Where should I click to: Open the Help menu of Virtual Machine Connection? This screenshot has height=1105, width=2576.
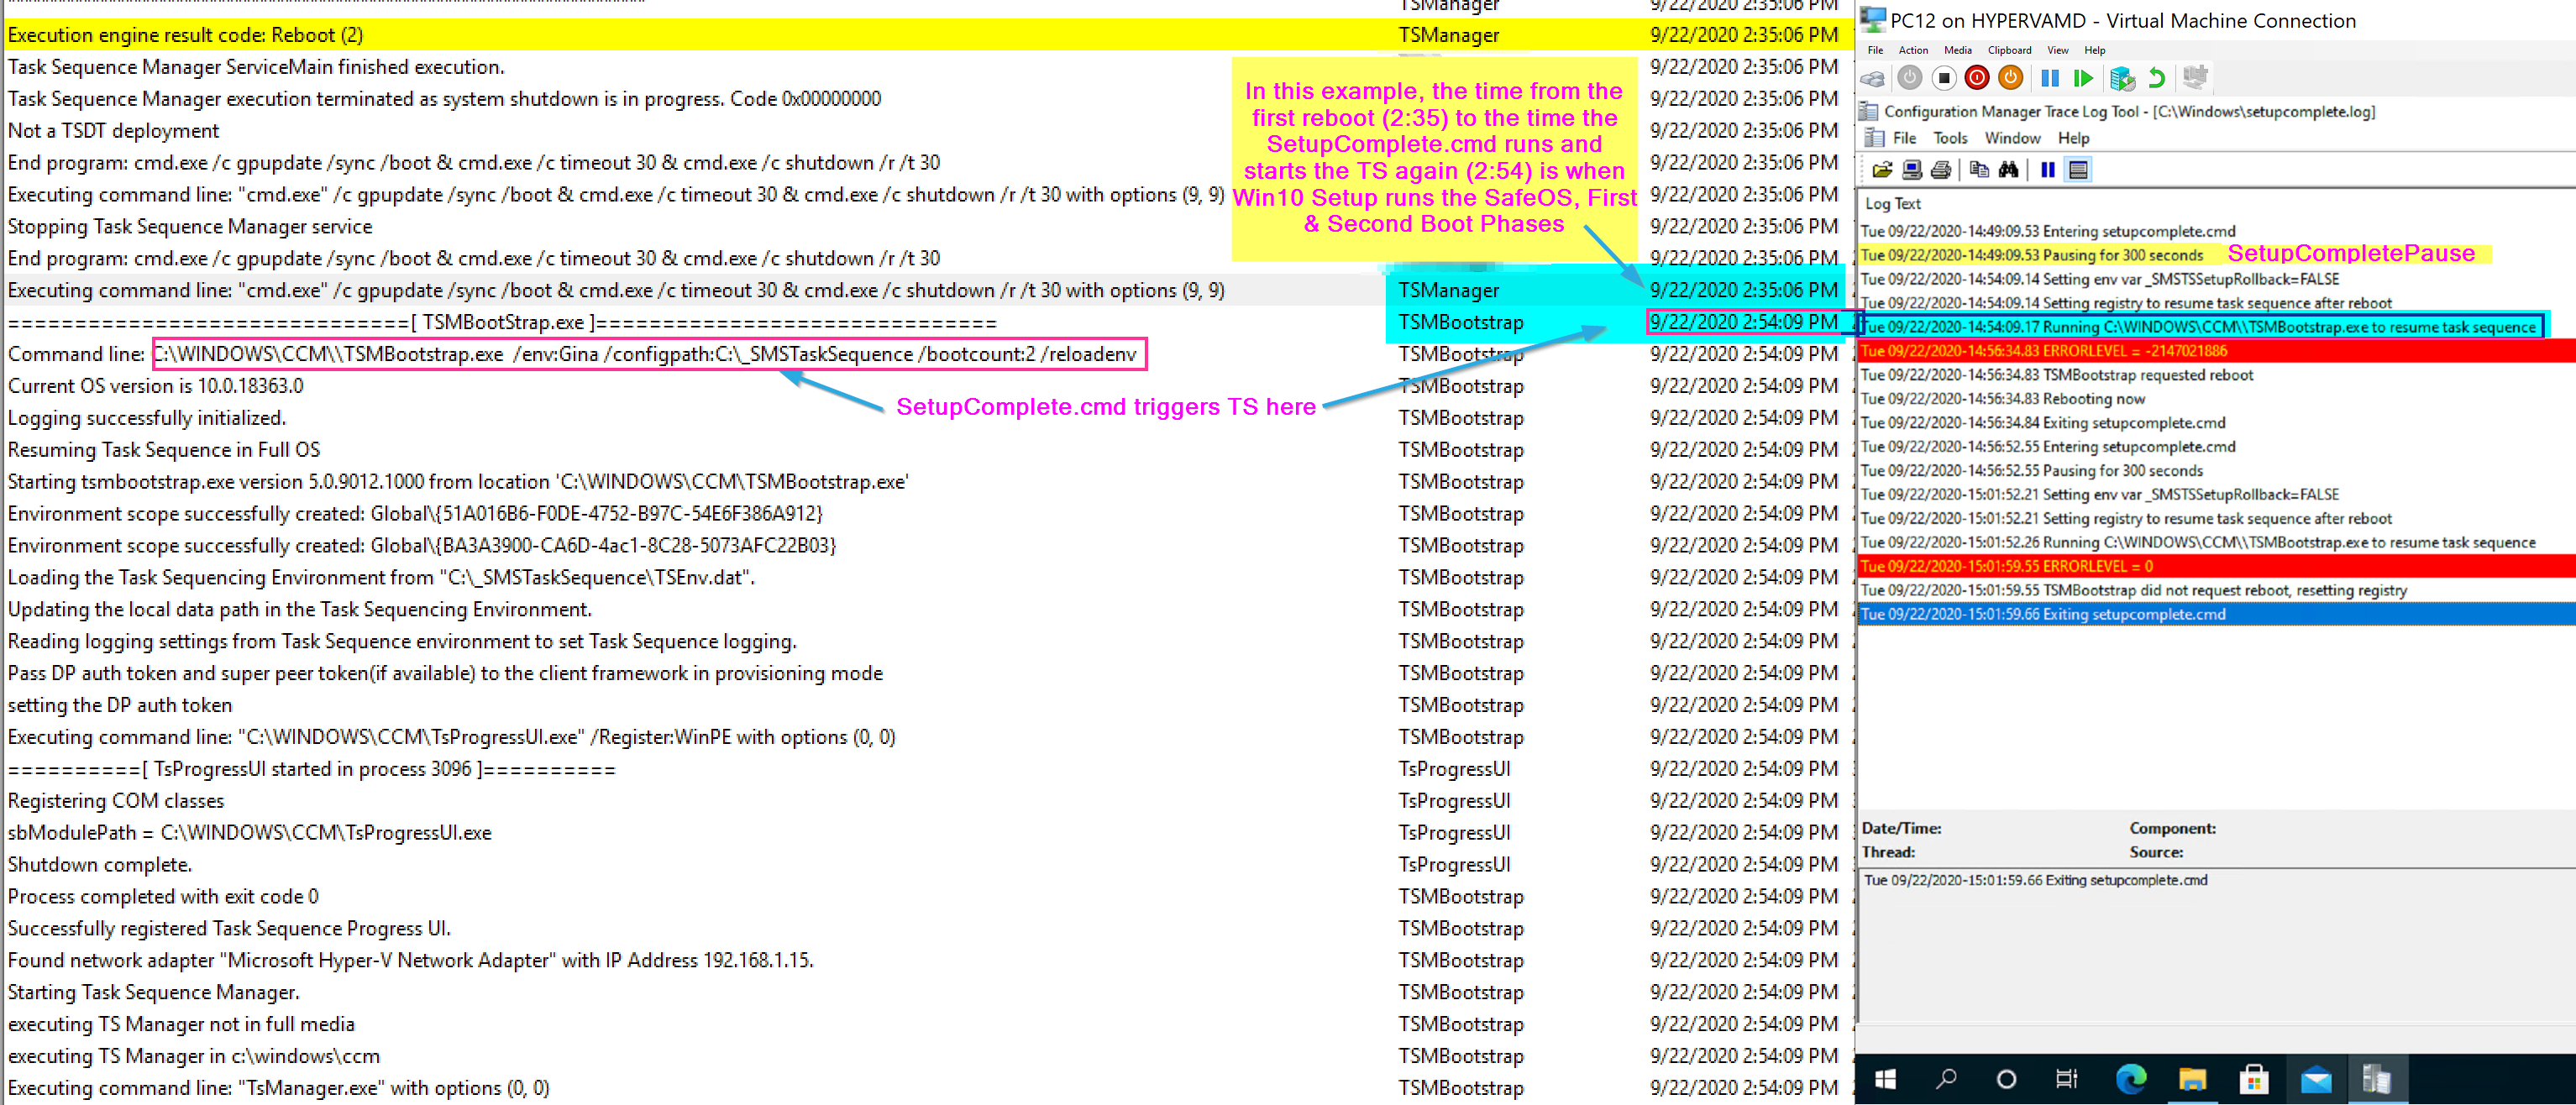[x=2094, y=50]
